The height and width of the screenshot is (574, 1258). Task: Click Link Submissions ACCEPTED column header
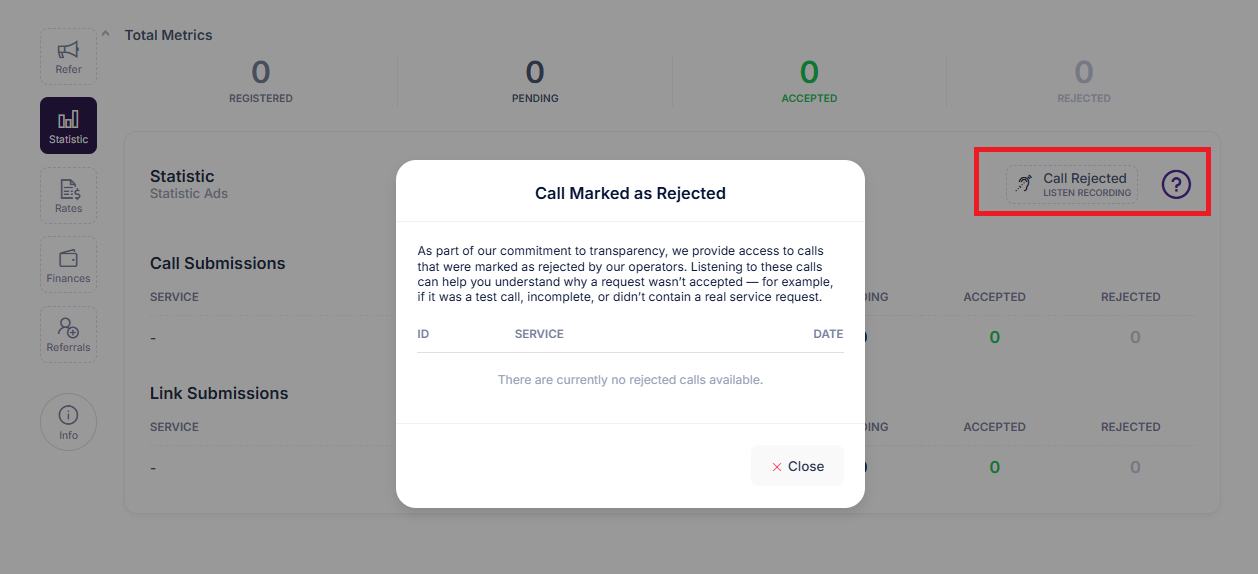click(x=994, y=427)
